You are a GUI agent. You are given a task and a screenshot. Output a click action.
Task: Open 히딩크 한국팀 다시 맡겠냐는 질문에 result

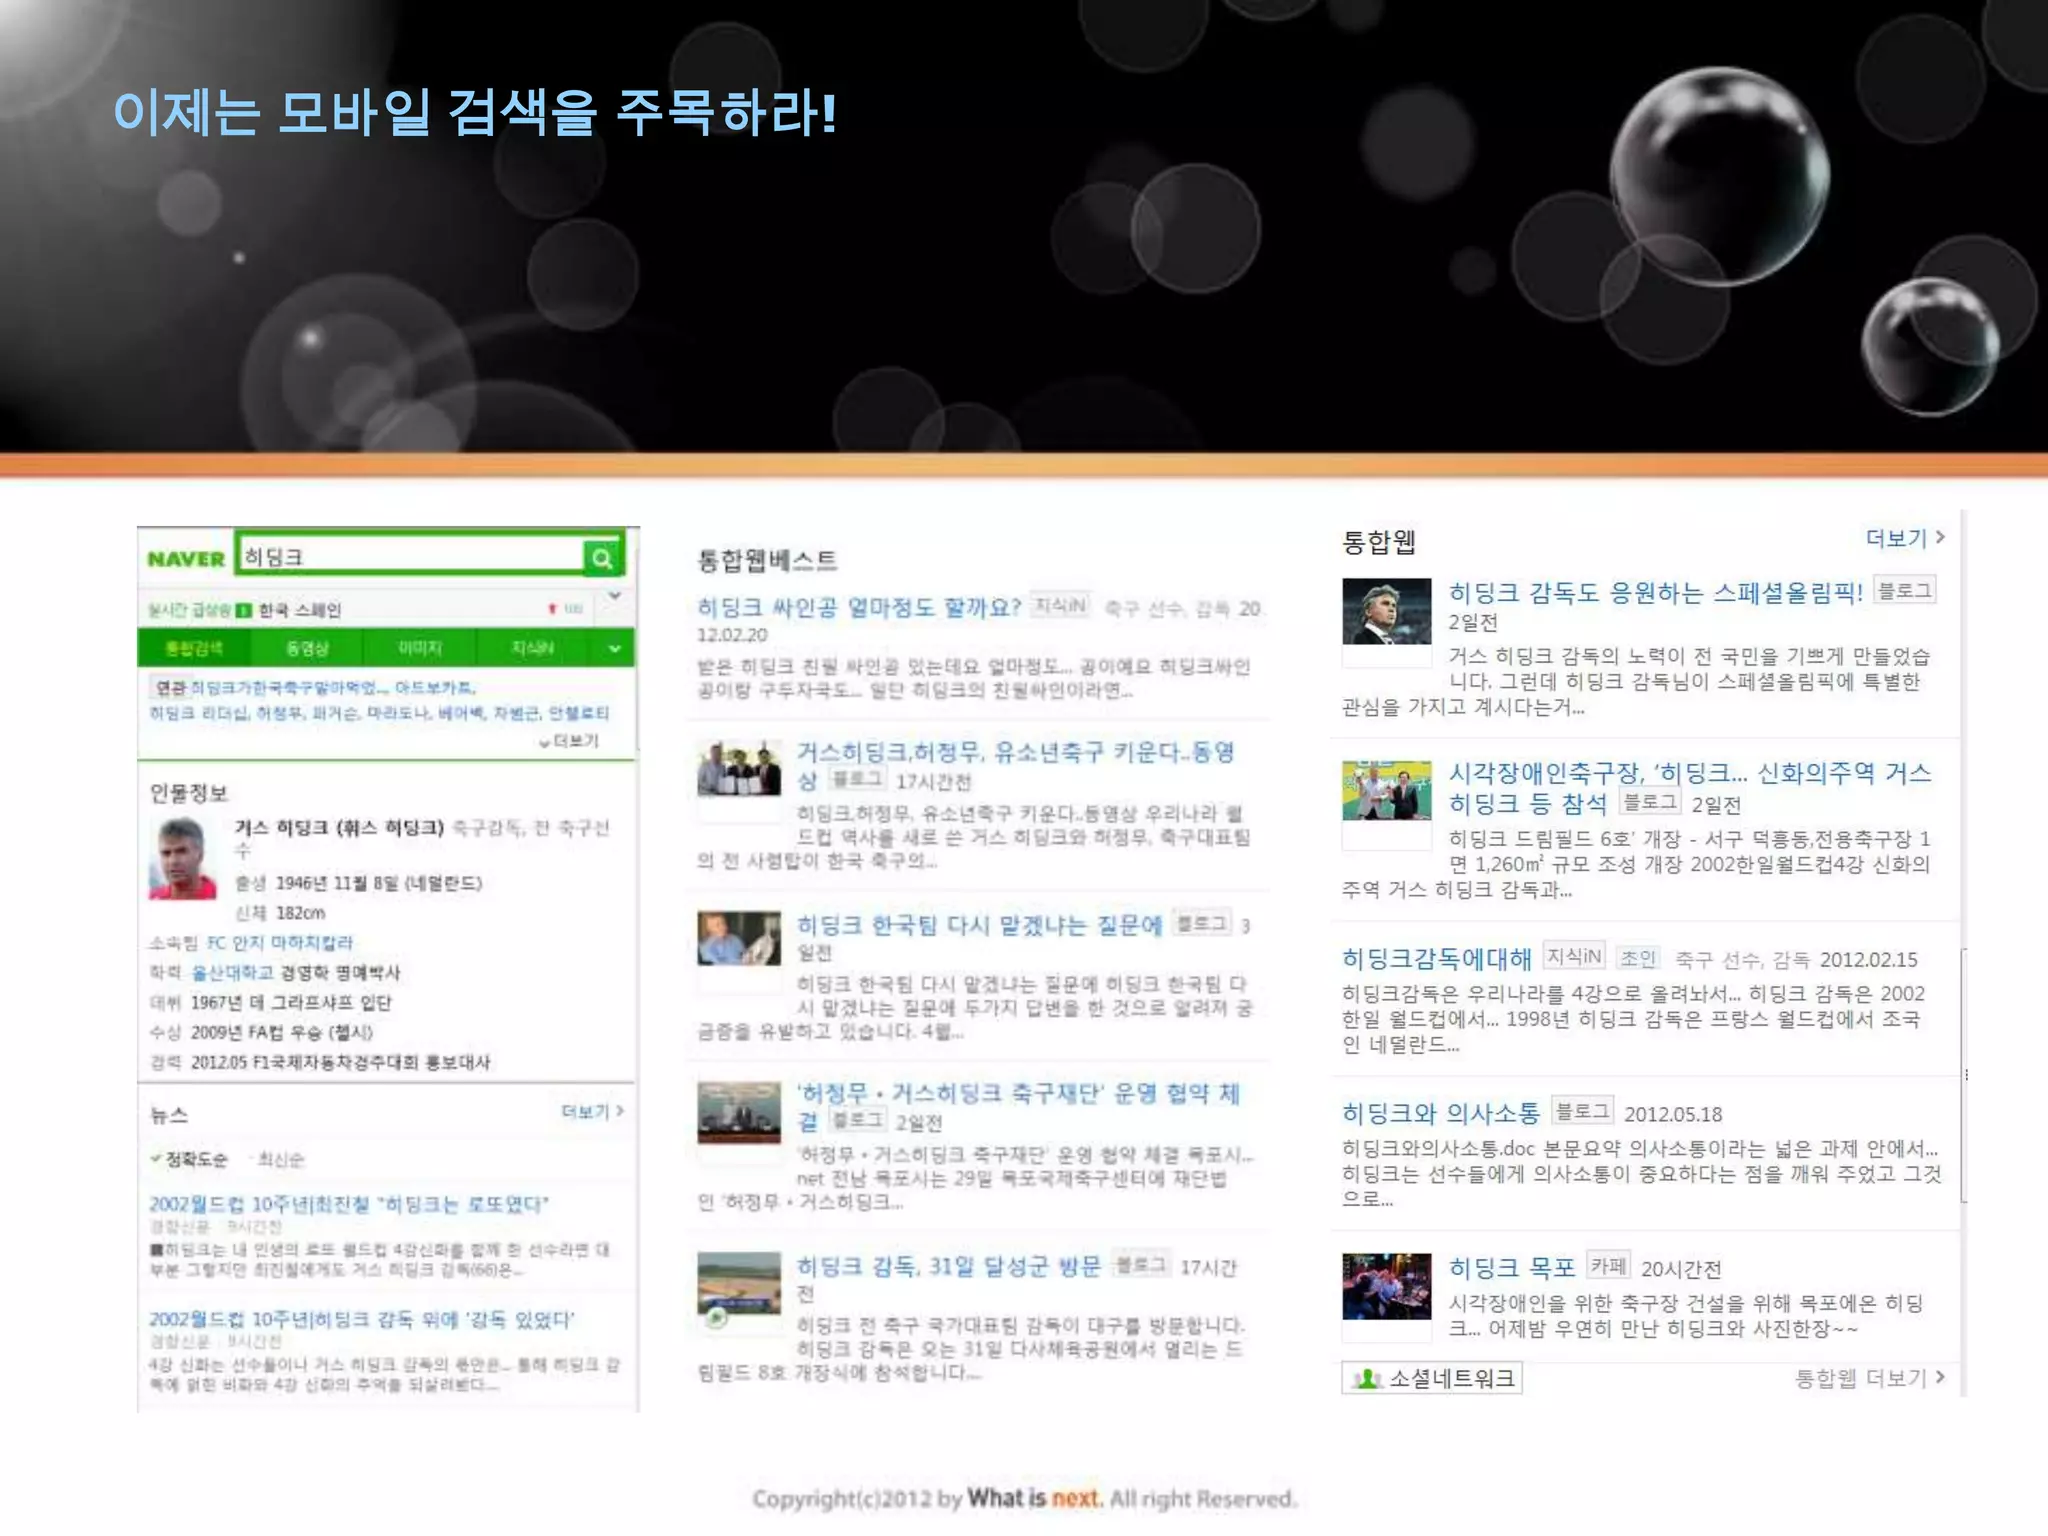point(979,925)
